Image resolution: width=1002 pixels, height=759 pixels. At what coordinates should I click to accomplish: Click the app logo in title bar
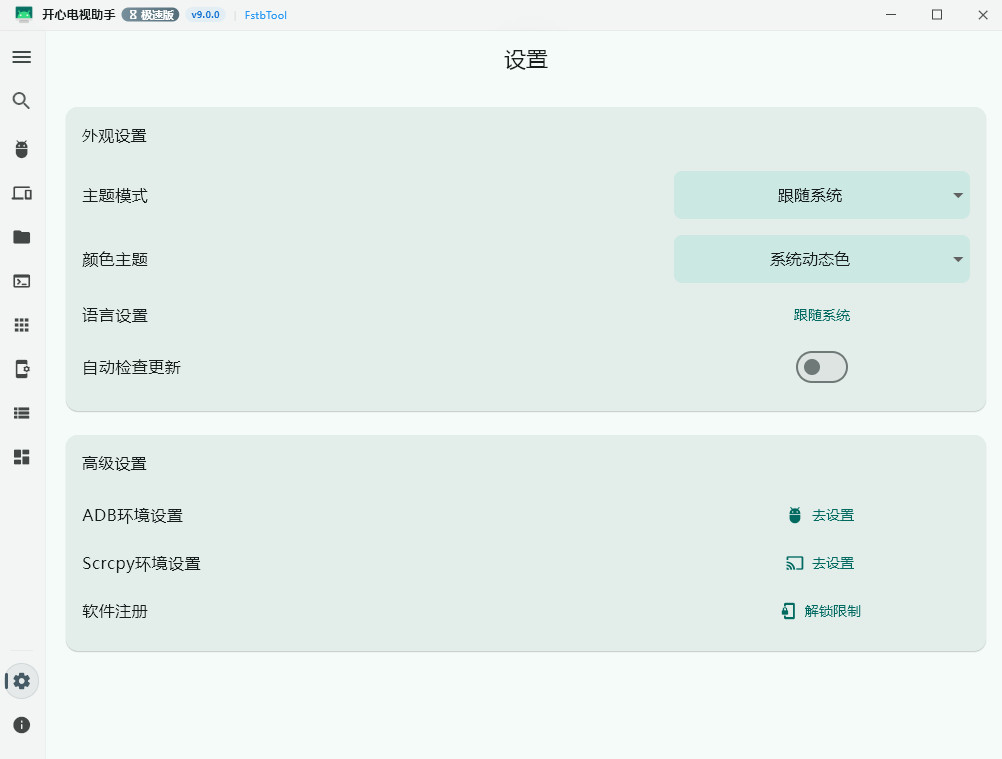pos(24,15)
